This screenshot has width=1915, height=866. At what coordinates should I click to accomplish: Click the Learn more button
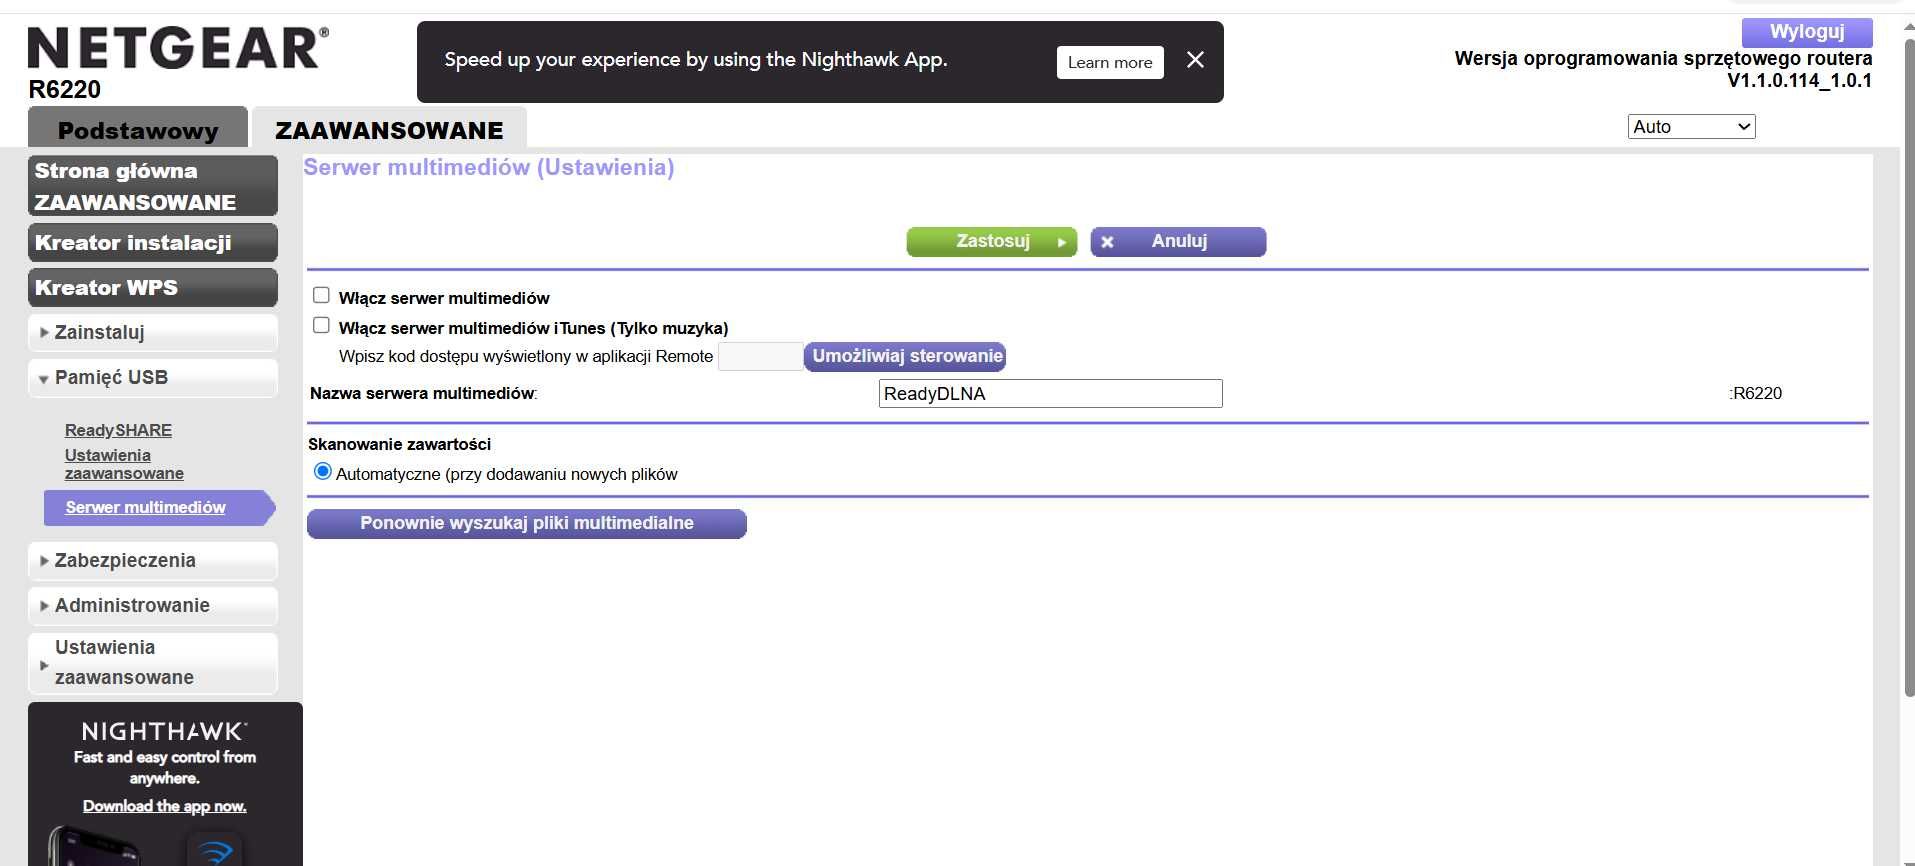click(x=1110, y=62)
